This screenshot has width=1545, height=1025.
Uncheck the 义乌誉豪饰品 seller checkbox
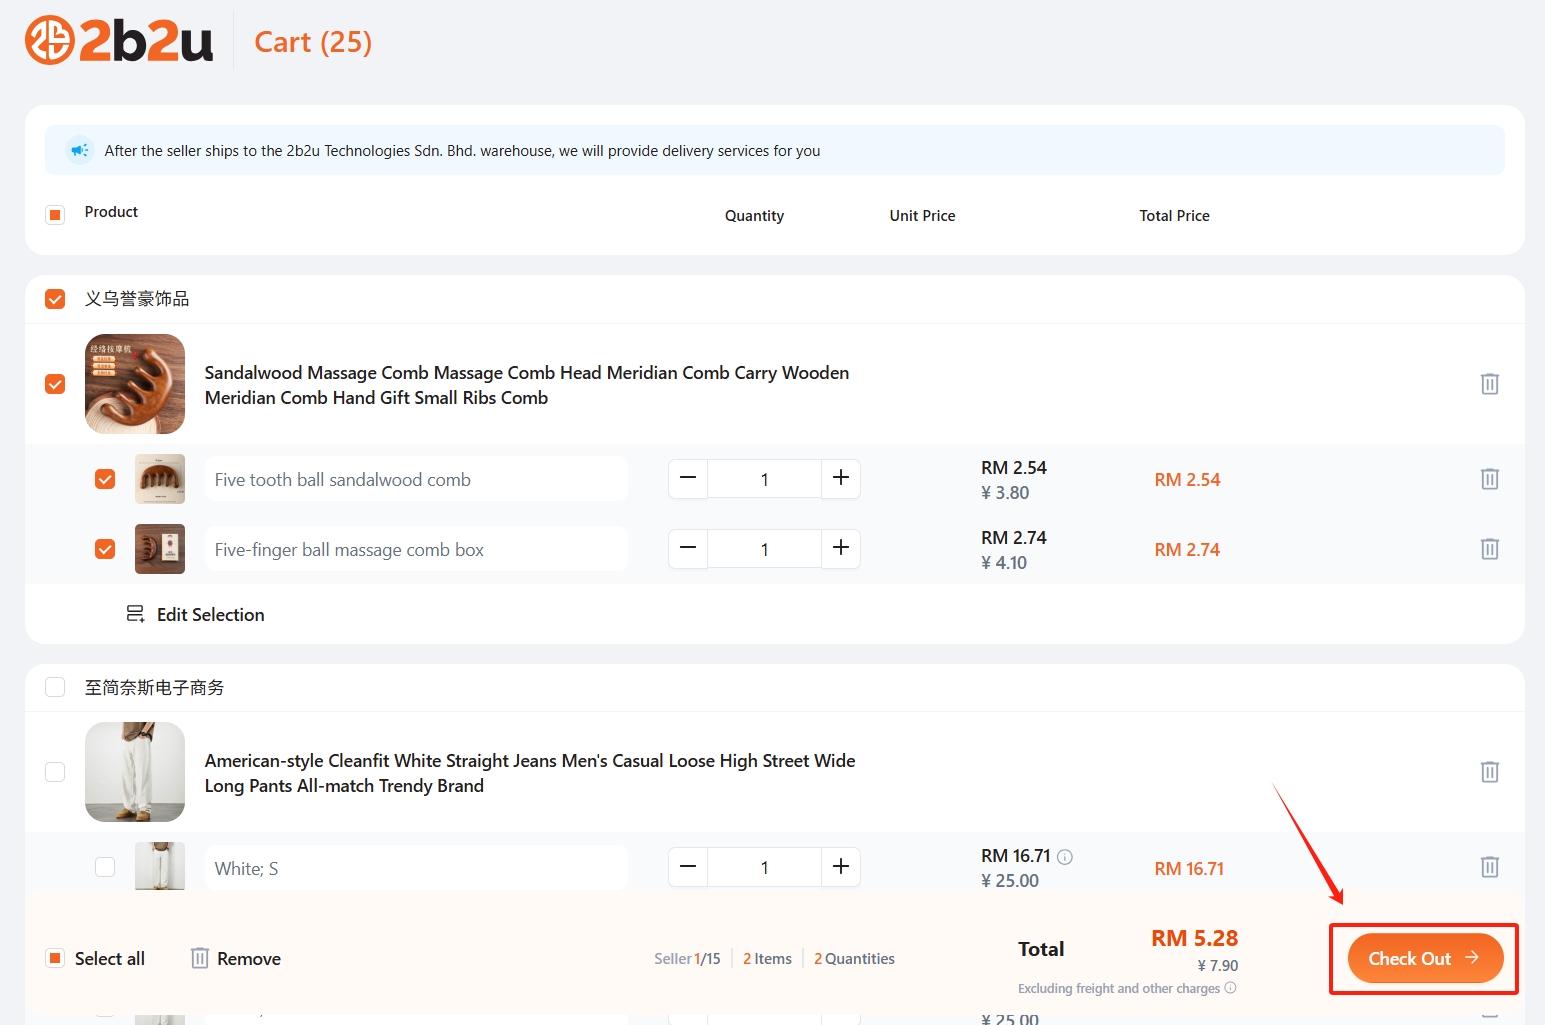[x=55, y=299]
